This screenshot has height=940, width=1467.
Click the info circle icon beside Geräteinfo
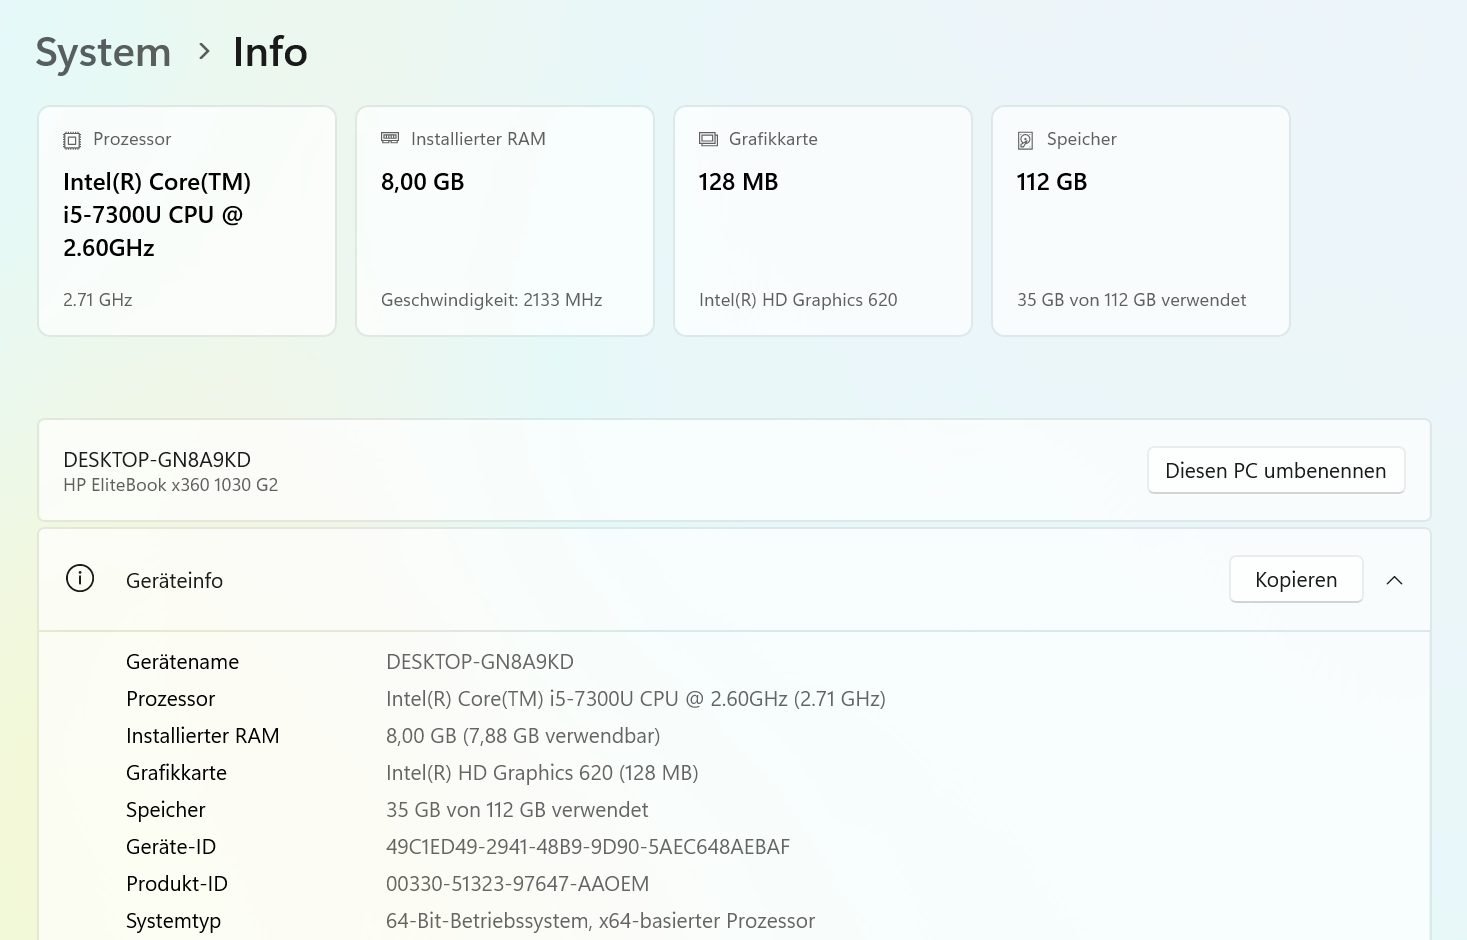[80, 578]
